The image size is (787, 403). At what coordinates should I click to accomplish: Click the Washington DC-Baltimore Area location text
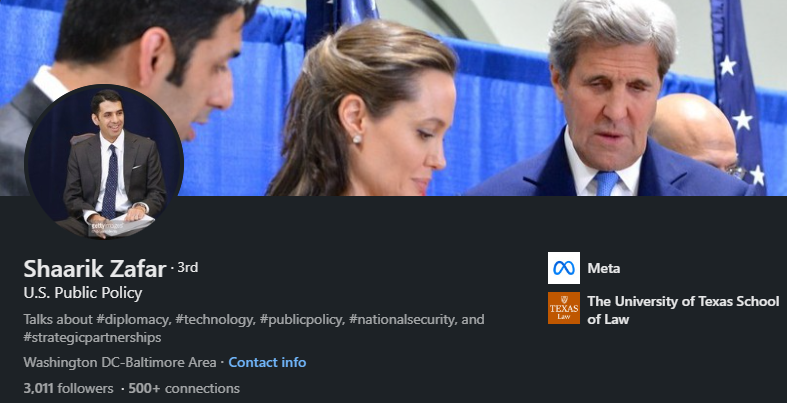(119, 362)
